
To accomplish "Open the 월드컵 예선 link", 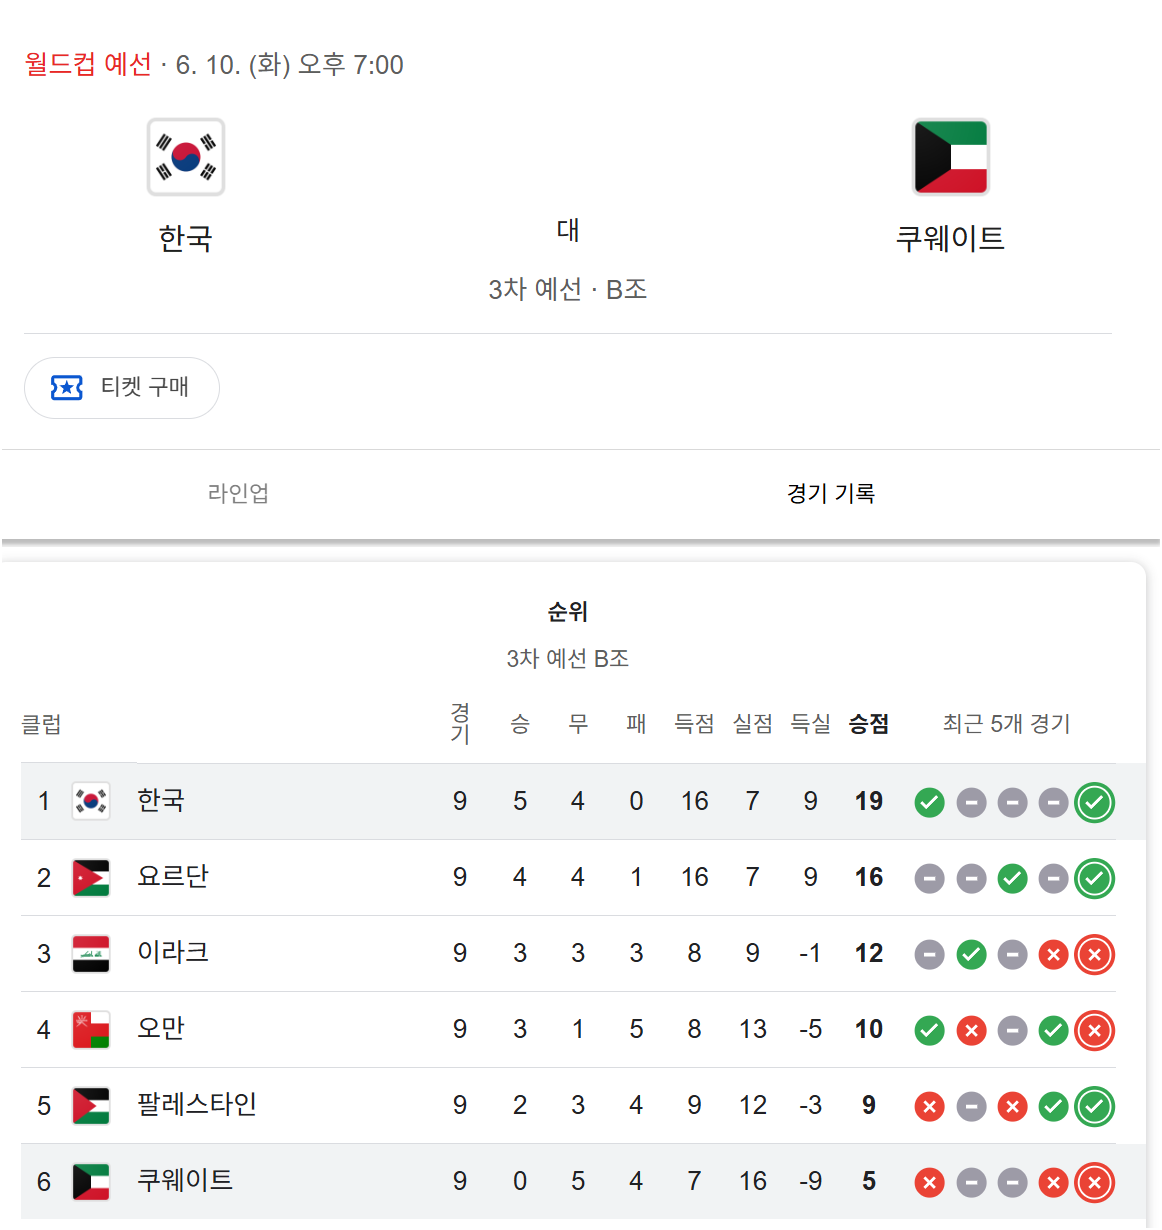I will 88,64.
